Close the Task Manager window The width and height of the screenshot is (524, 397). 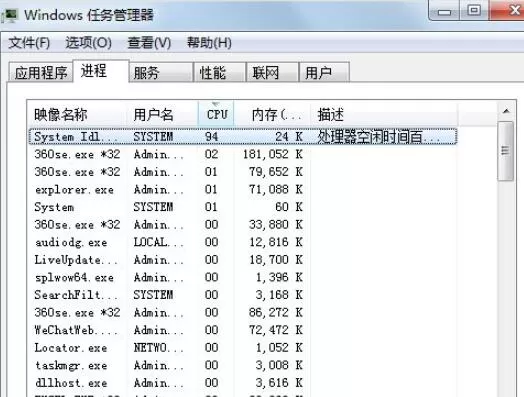(x=507, y=11)
